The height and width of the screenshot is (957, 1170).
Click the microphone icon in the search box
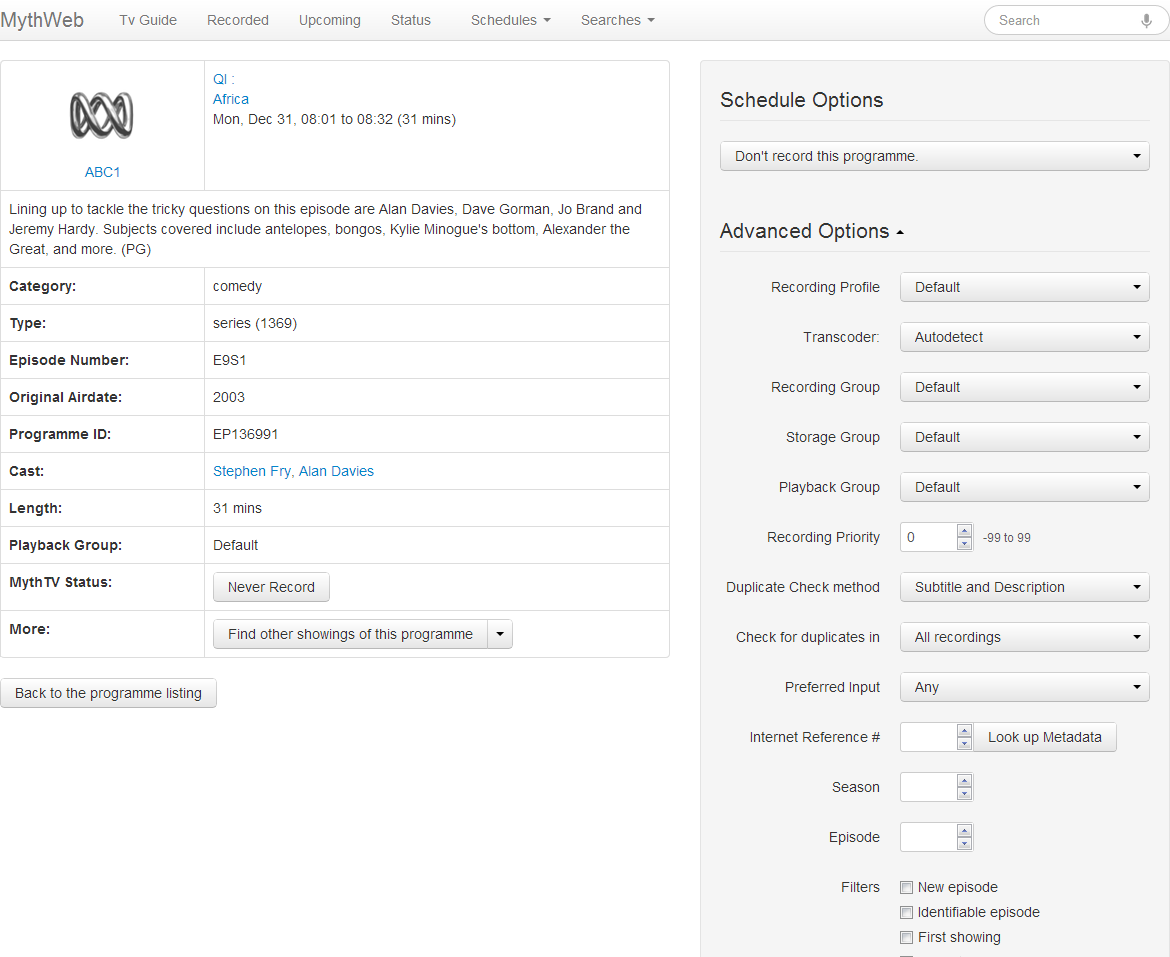point(1146,21)
